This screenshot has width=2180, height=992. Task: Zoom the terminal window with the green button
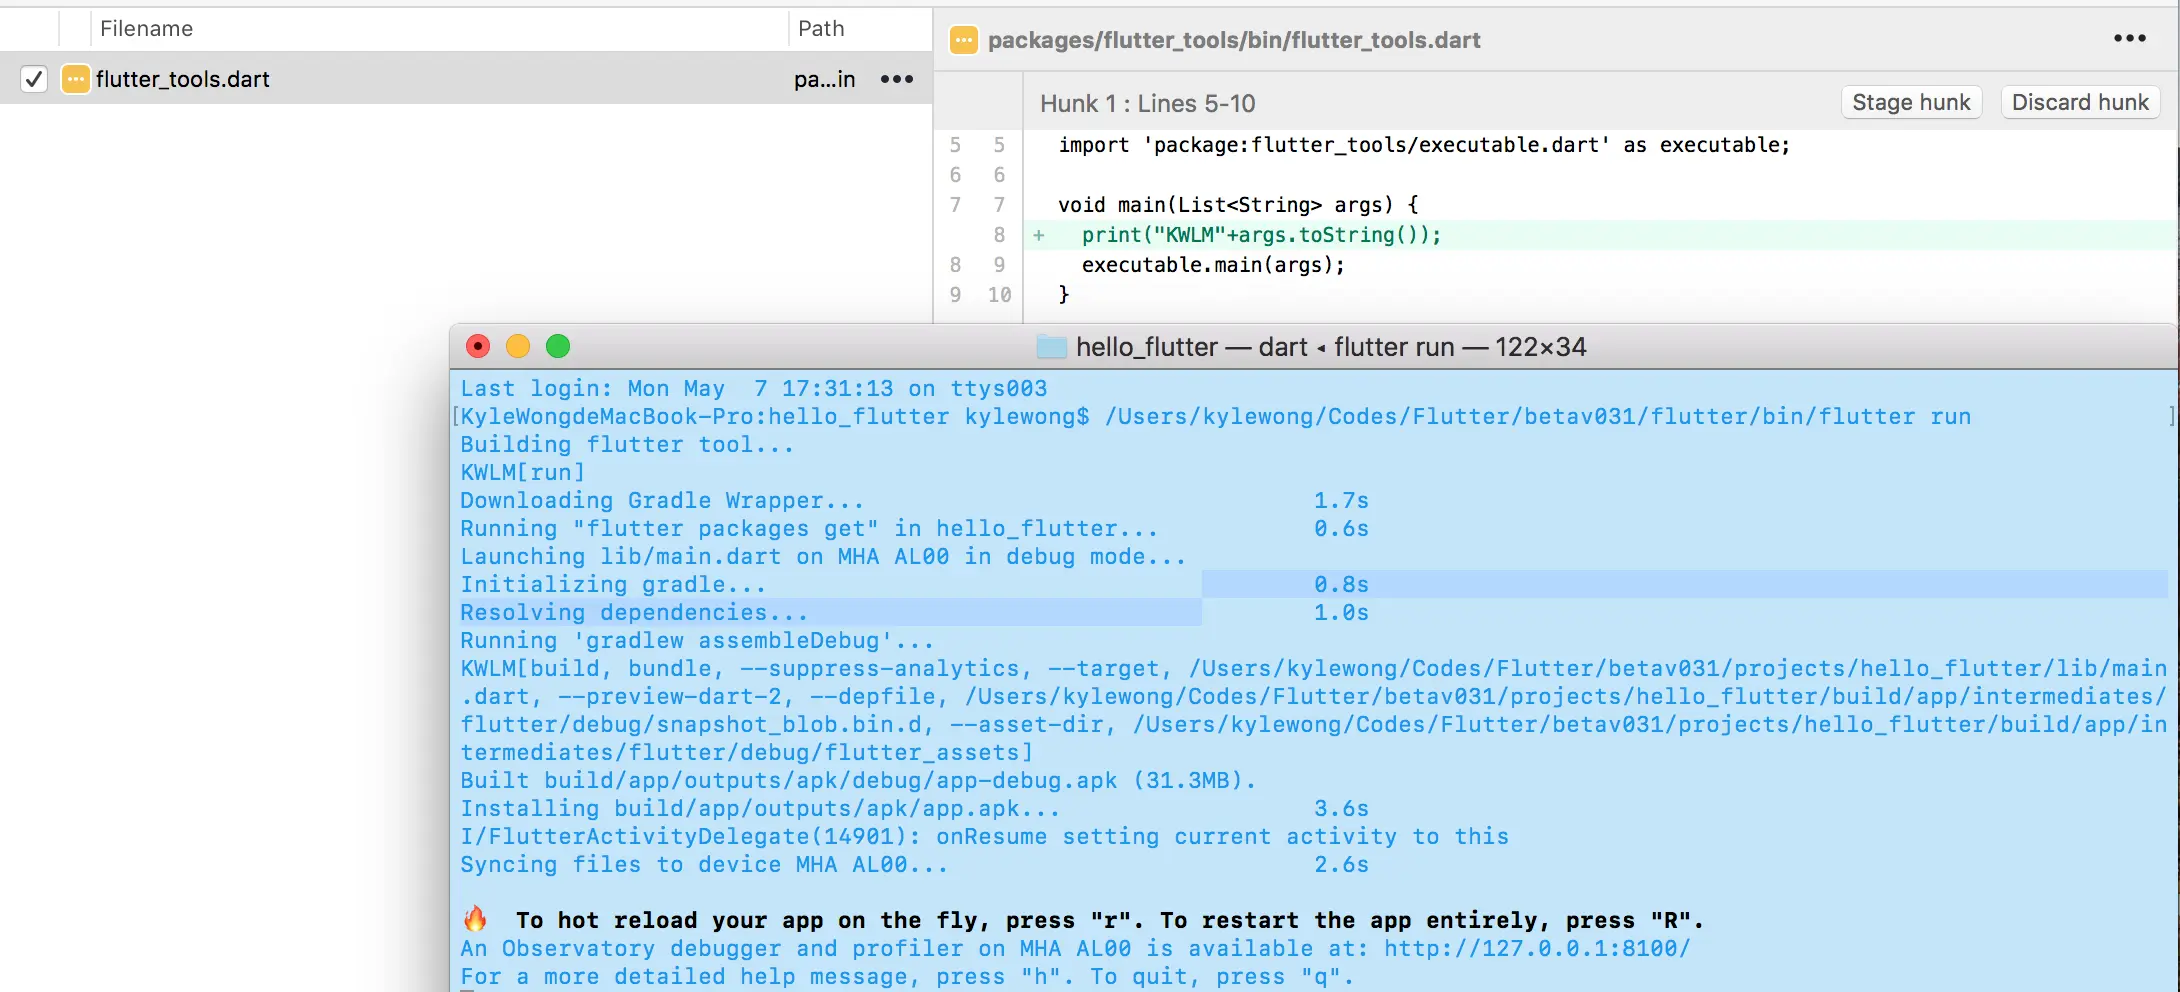tap(558, 346)
